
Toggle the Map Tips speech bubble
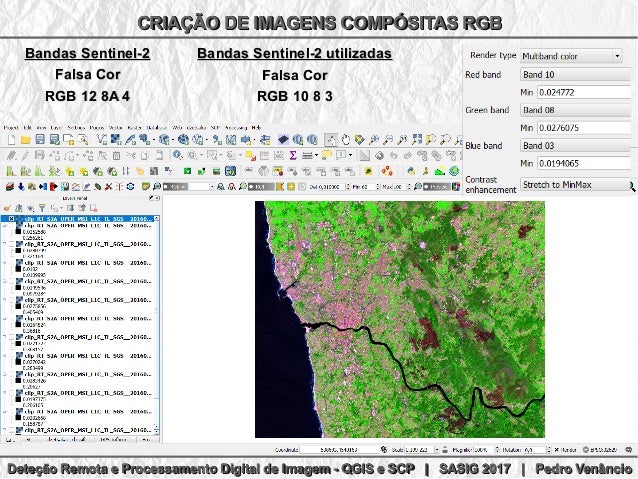[327, 155]
